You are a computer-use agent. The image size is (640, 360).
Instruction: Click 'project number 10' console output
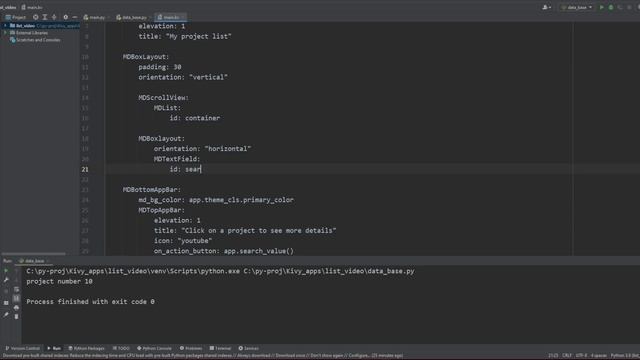tap(59, 281)
